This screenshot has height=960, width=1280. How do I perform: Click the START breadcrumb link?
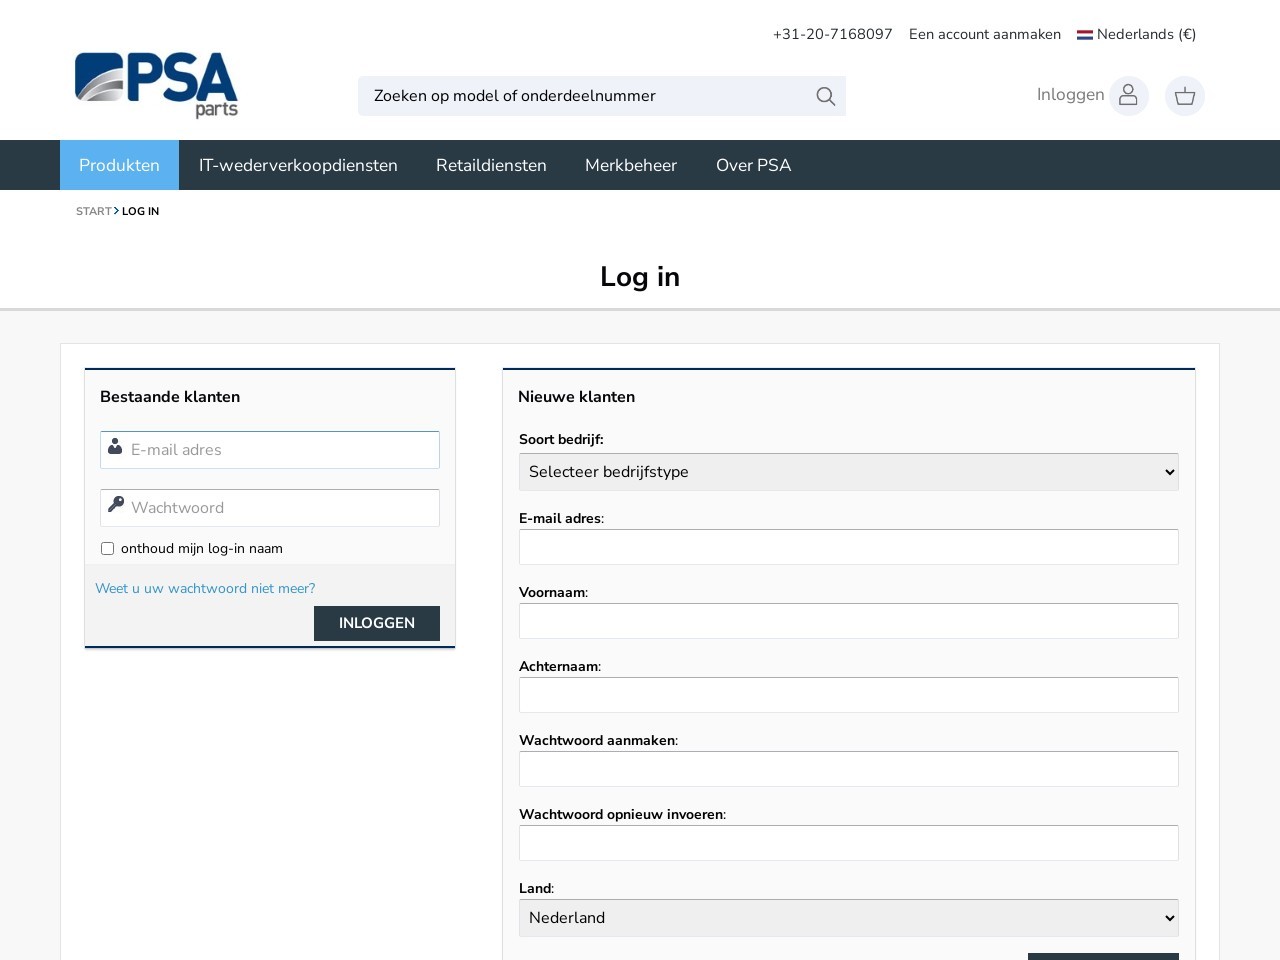(94, 211)
